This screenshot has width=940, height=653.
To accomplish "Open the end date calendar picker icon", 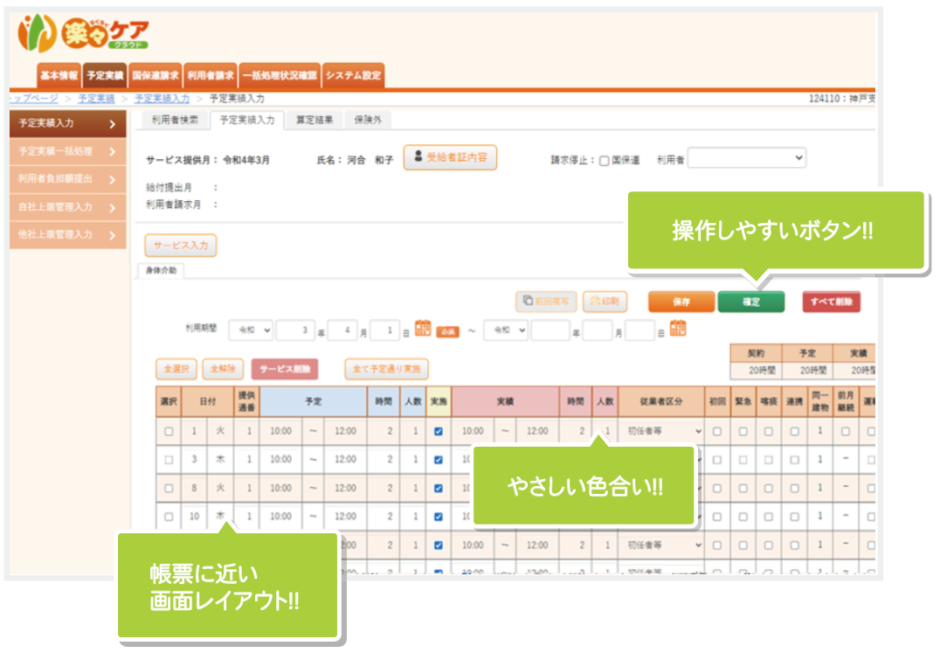I will coord(678,329).
